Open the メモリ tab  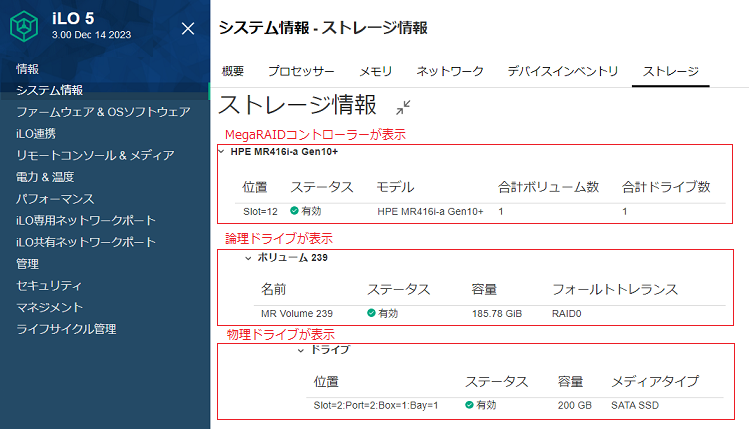click(x=375, y=71)
